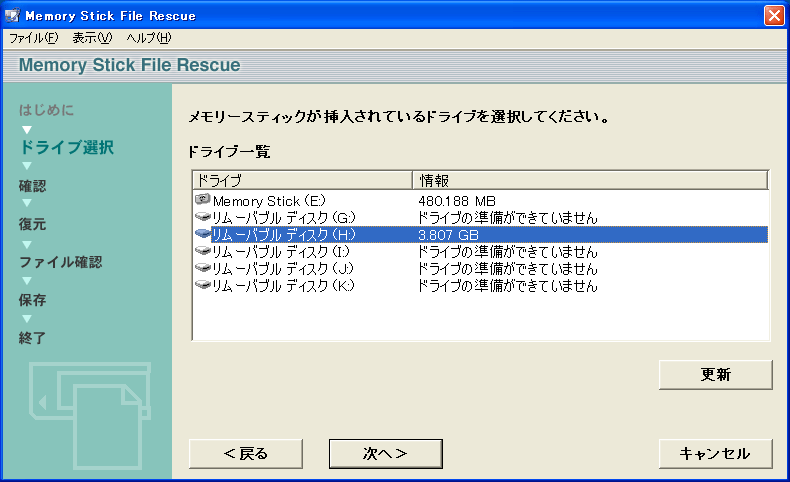Click the app icon in the title bar
The height and width of the screenshot is (482, 790).
13,16
